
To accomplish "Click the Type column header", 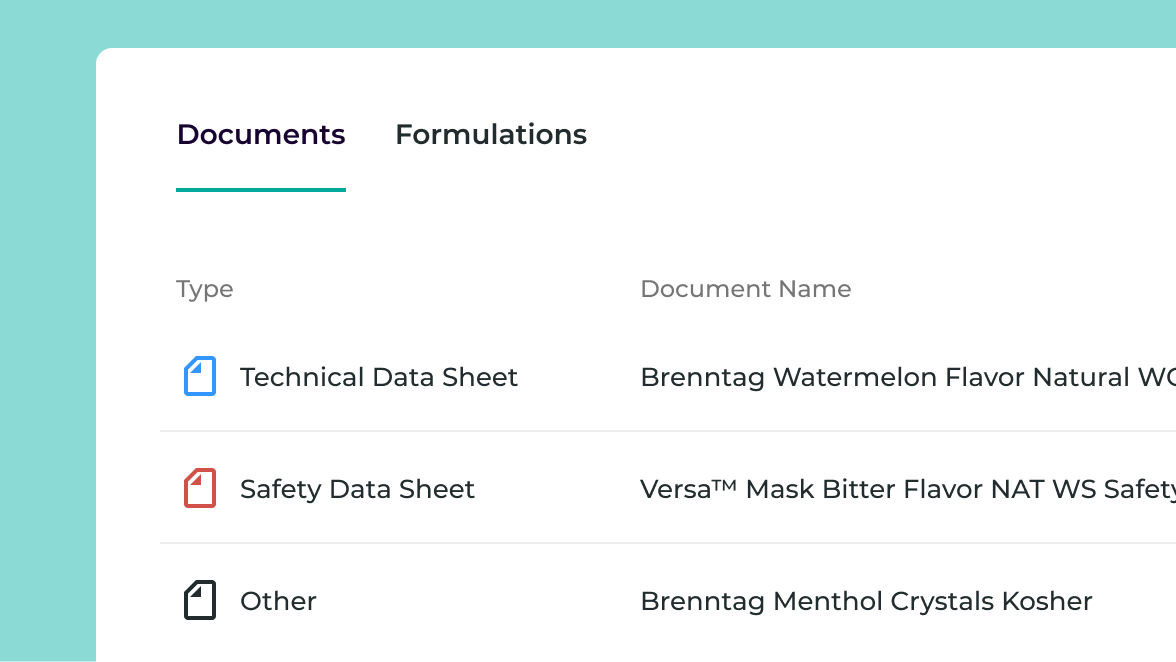I will (x=205, y=290).
